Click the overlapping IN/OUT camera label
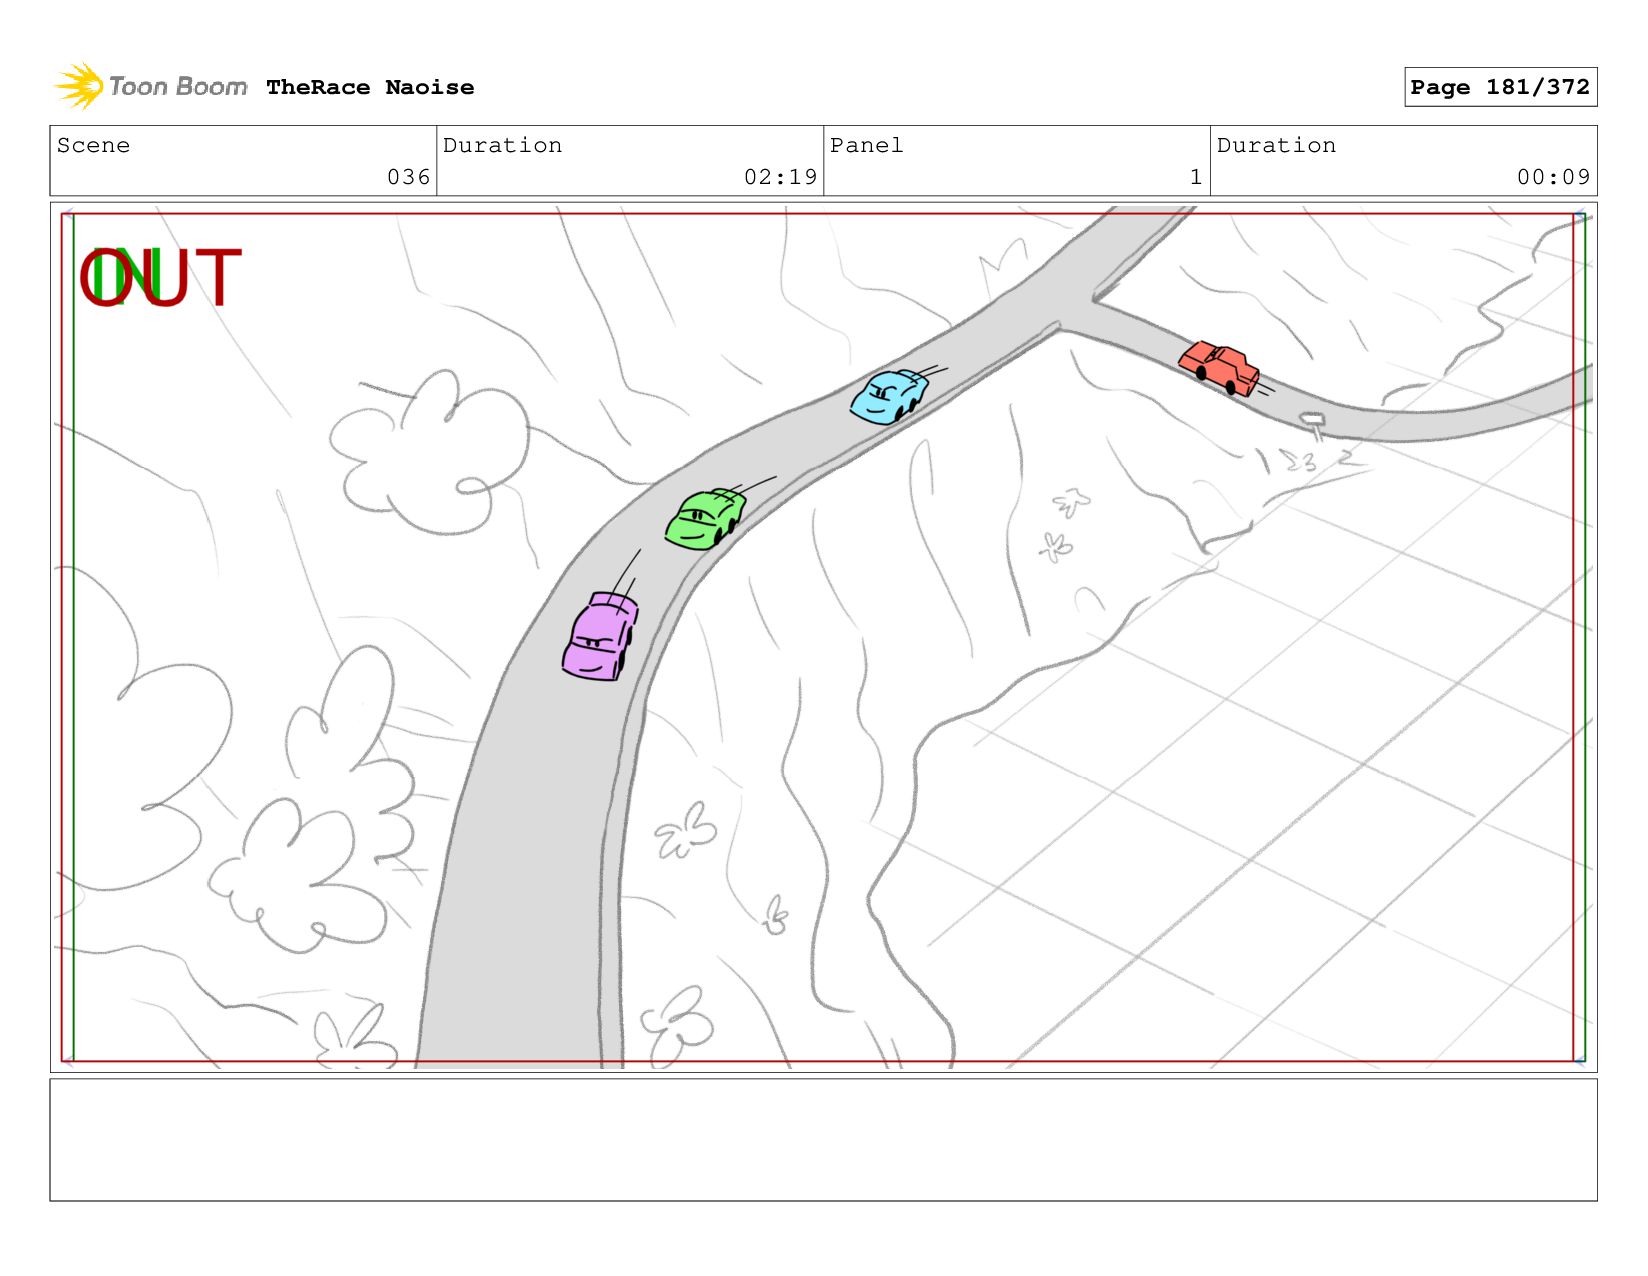 160,277
